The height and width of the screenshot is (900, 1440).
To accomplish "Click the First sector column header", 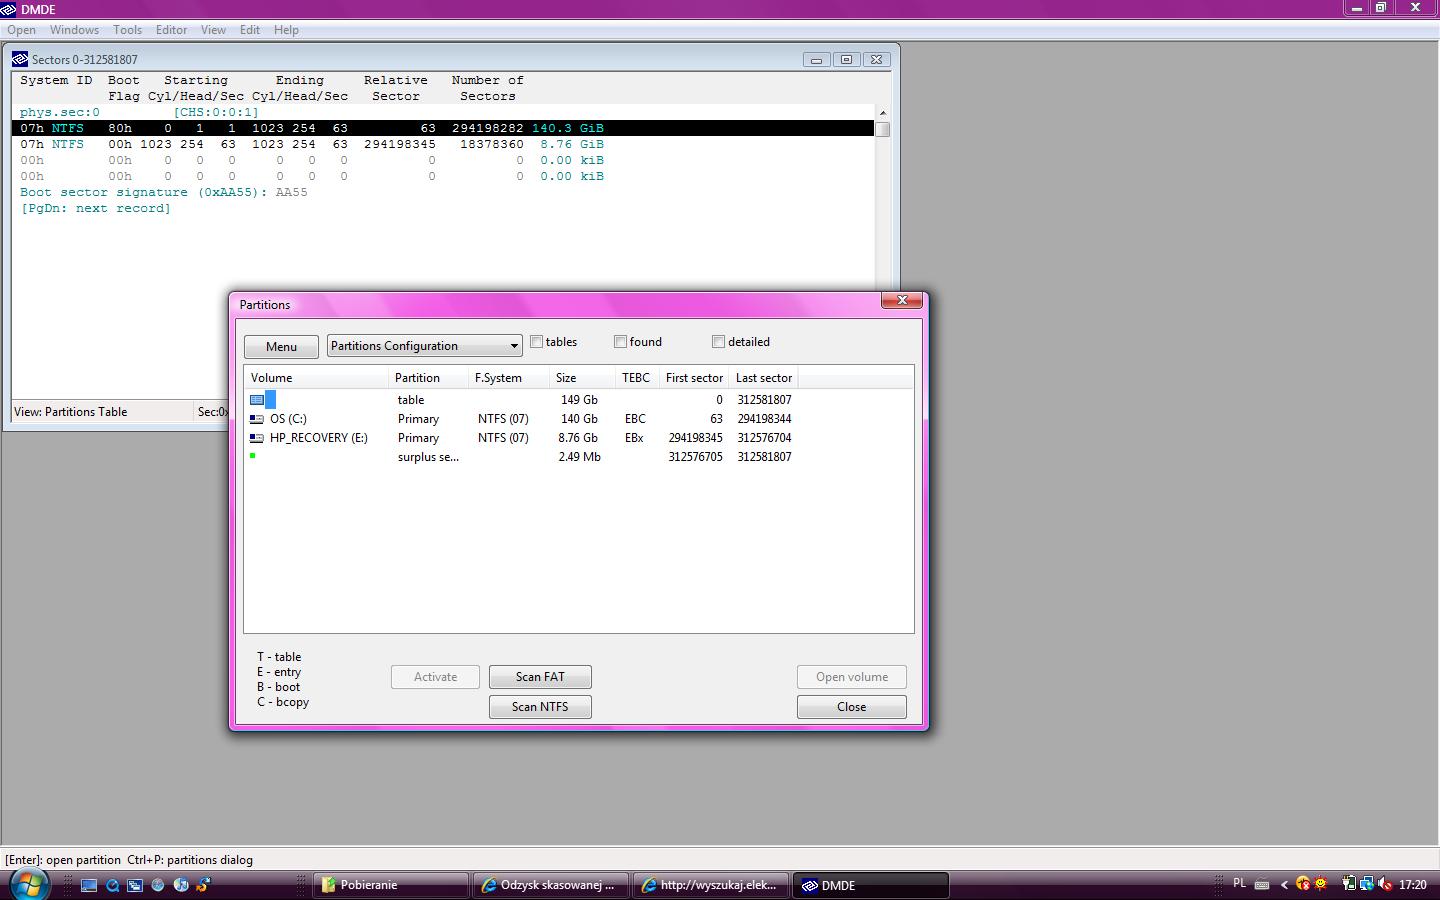I will (x=694, y=378).
